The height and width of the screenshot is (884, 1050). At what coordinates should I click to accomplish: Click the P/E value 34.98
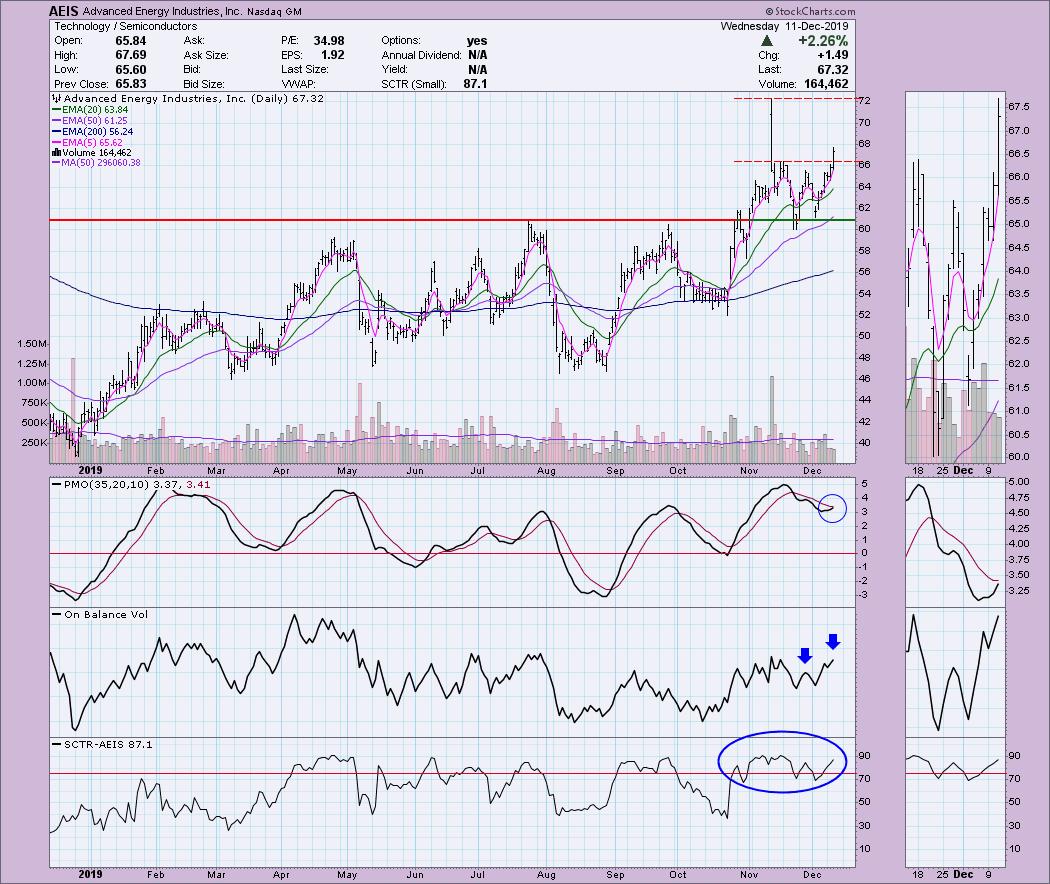click(329, 41)
